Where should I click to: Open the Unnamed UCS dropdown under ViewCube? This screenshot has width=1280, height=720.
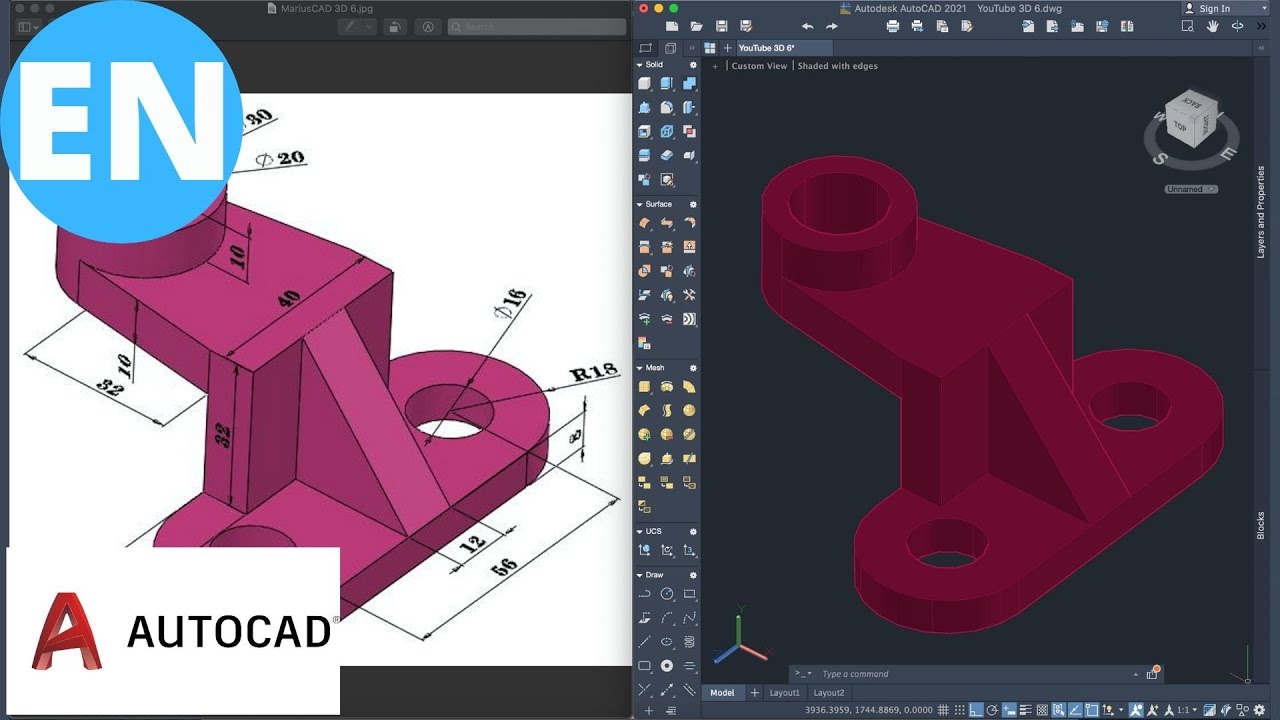(1191, 189)
